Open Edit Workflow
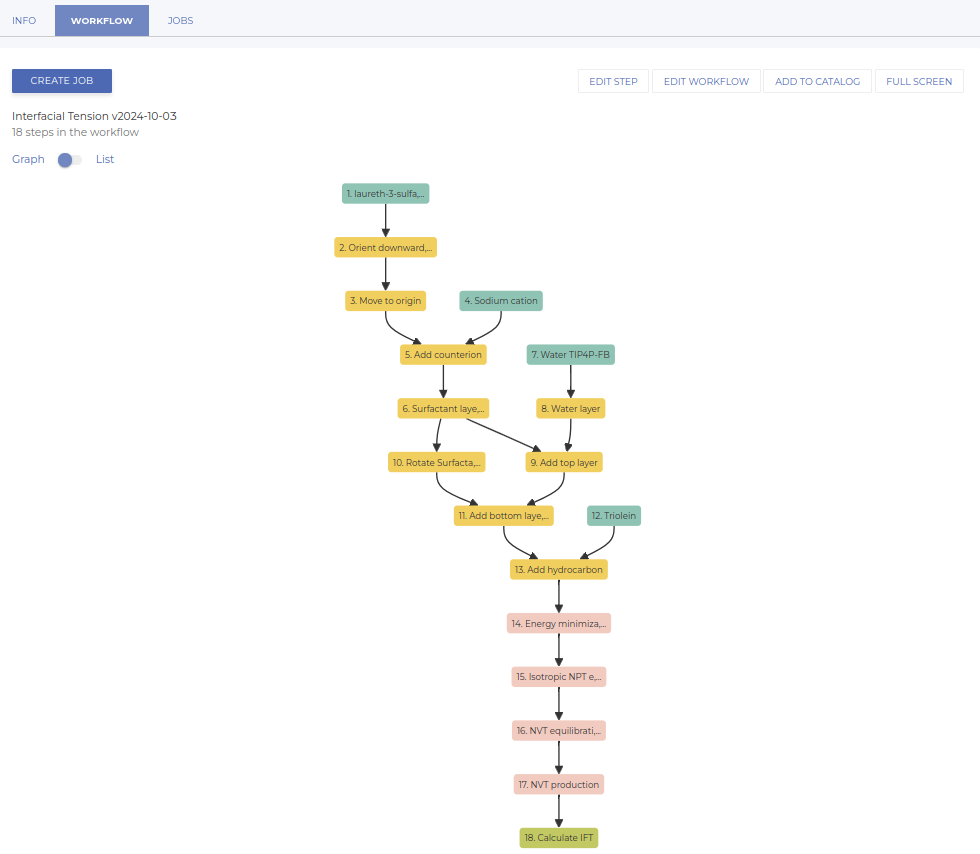980x854 pixels. [706, 81]
